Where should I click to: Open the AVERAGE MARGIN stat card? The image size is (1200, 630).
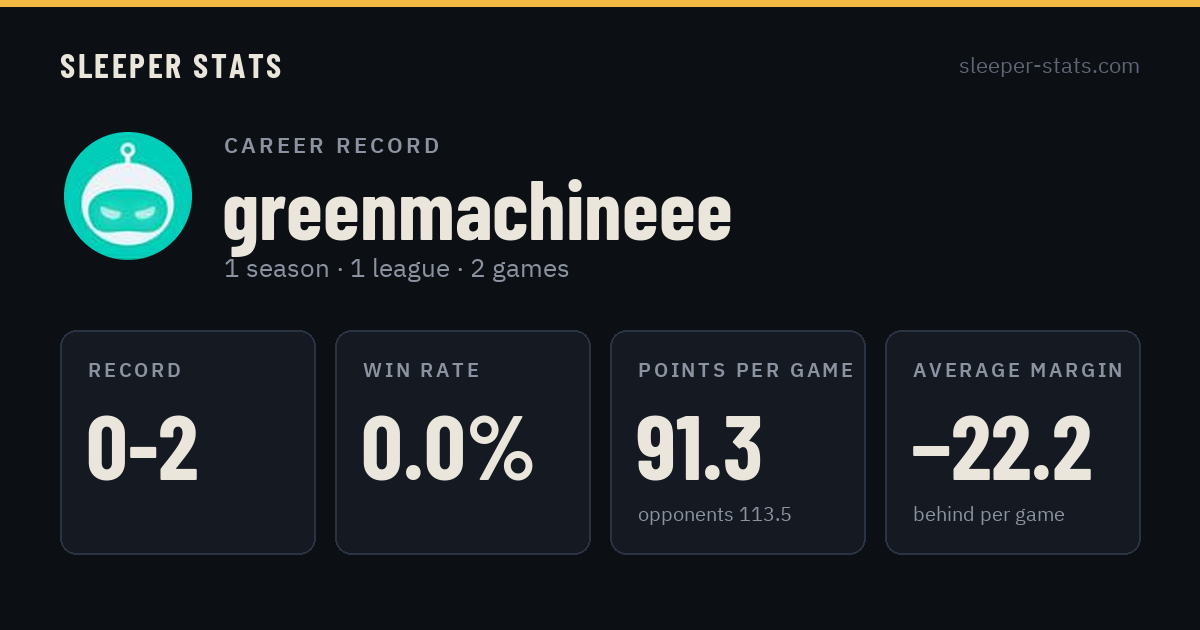[1013, 442]
